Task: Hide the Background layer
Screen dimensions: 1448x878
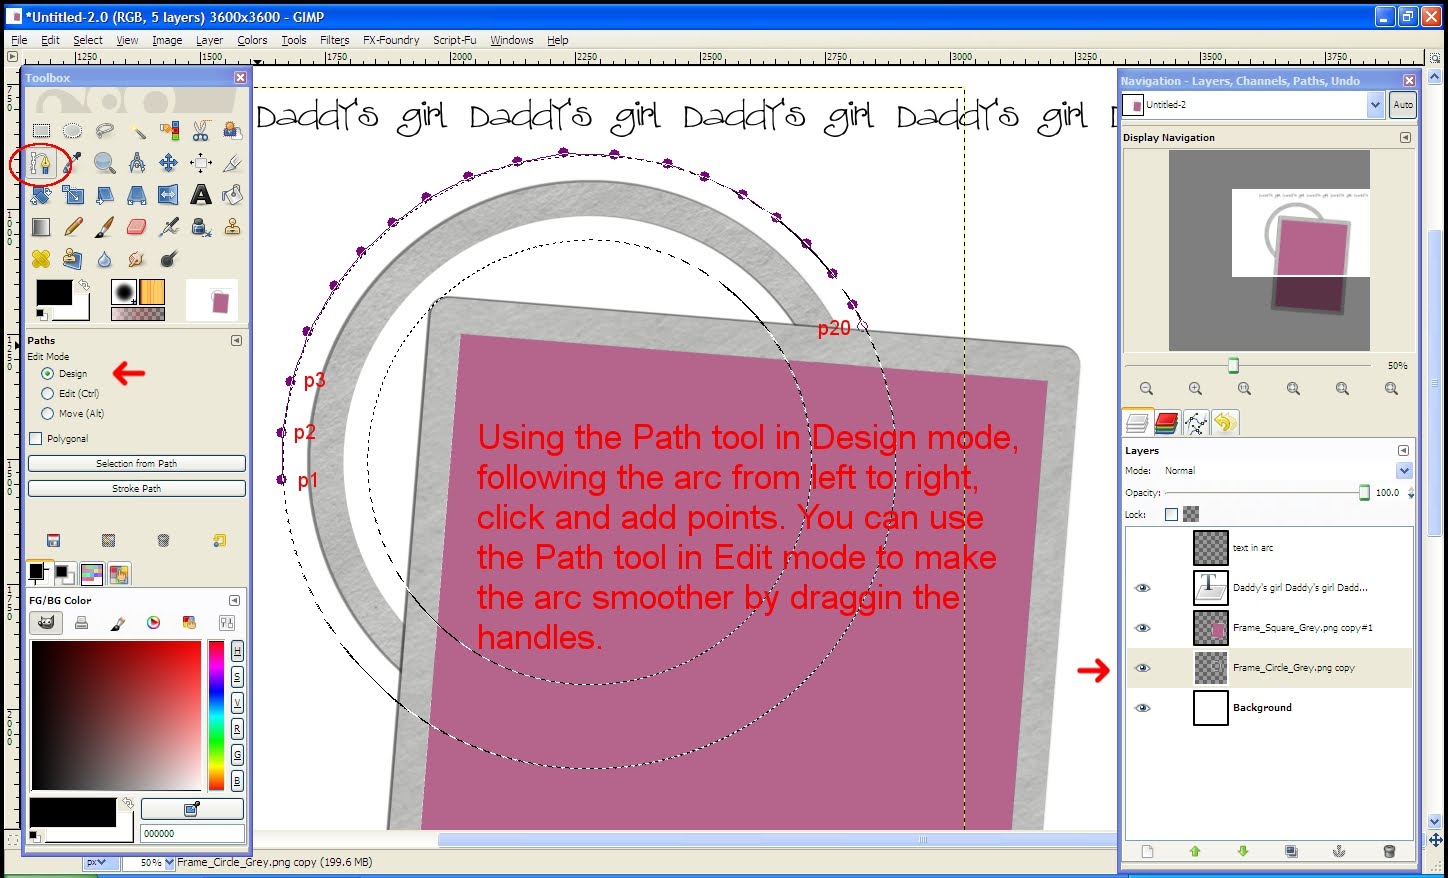Action: [1142, 708]
